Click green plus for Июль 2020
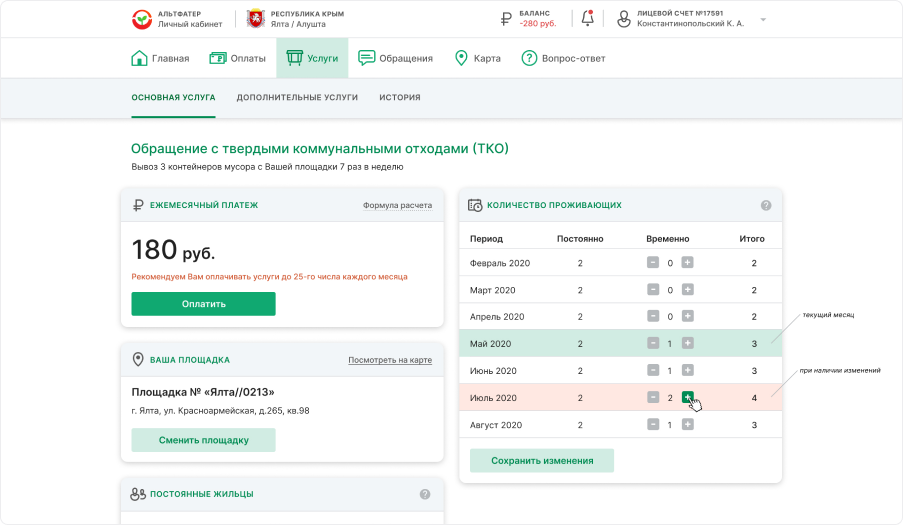Screen dimensions: 903x525 pos(688,397)
